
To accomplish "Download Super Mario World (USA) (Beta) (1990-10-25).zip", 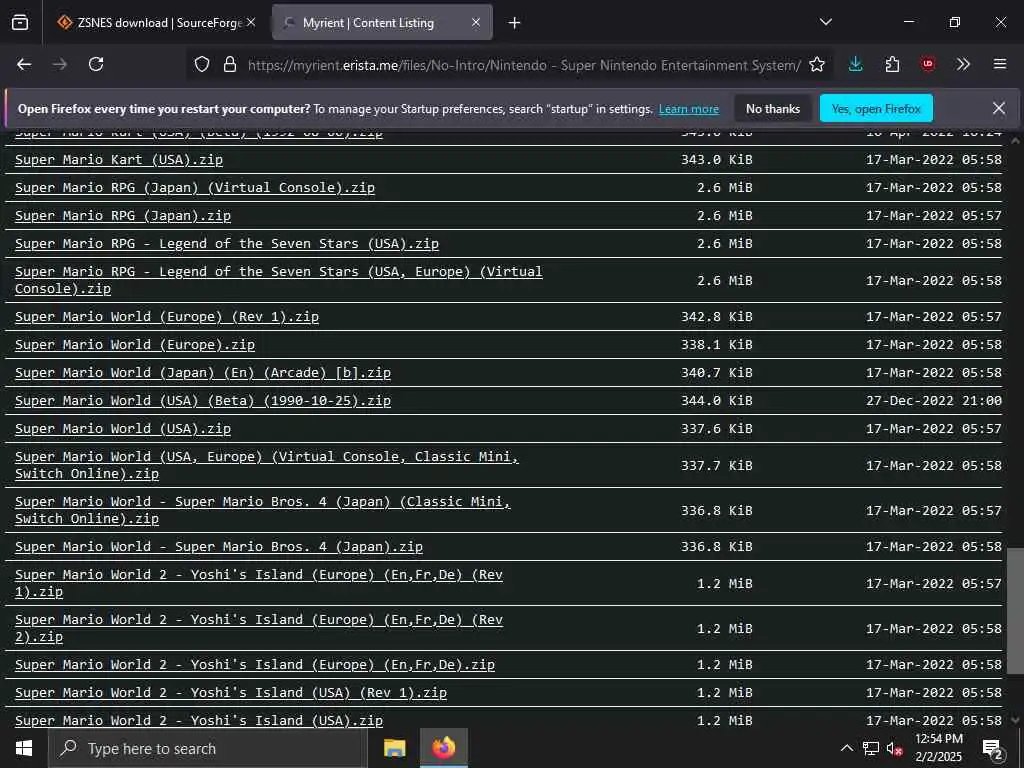I will pos(202,401).
